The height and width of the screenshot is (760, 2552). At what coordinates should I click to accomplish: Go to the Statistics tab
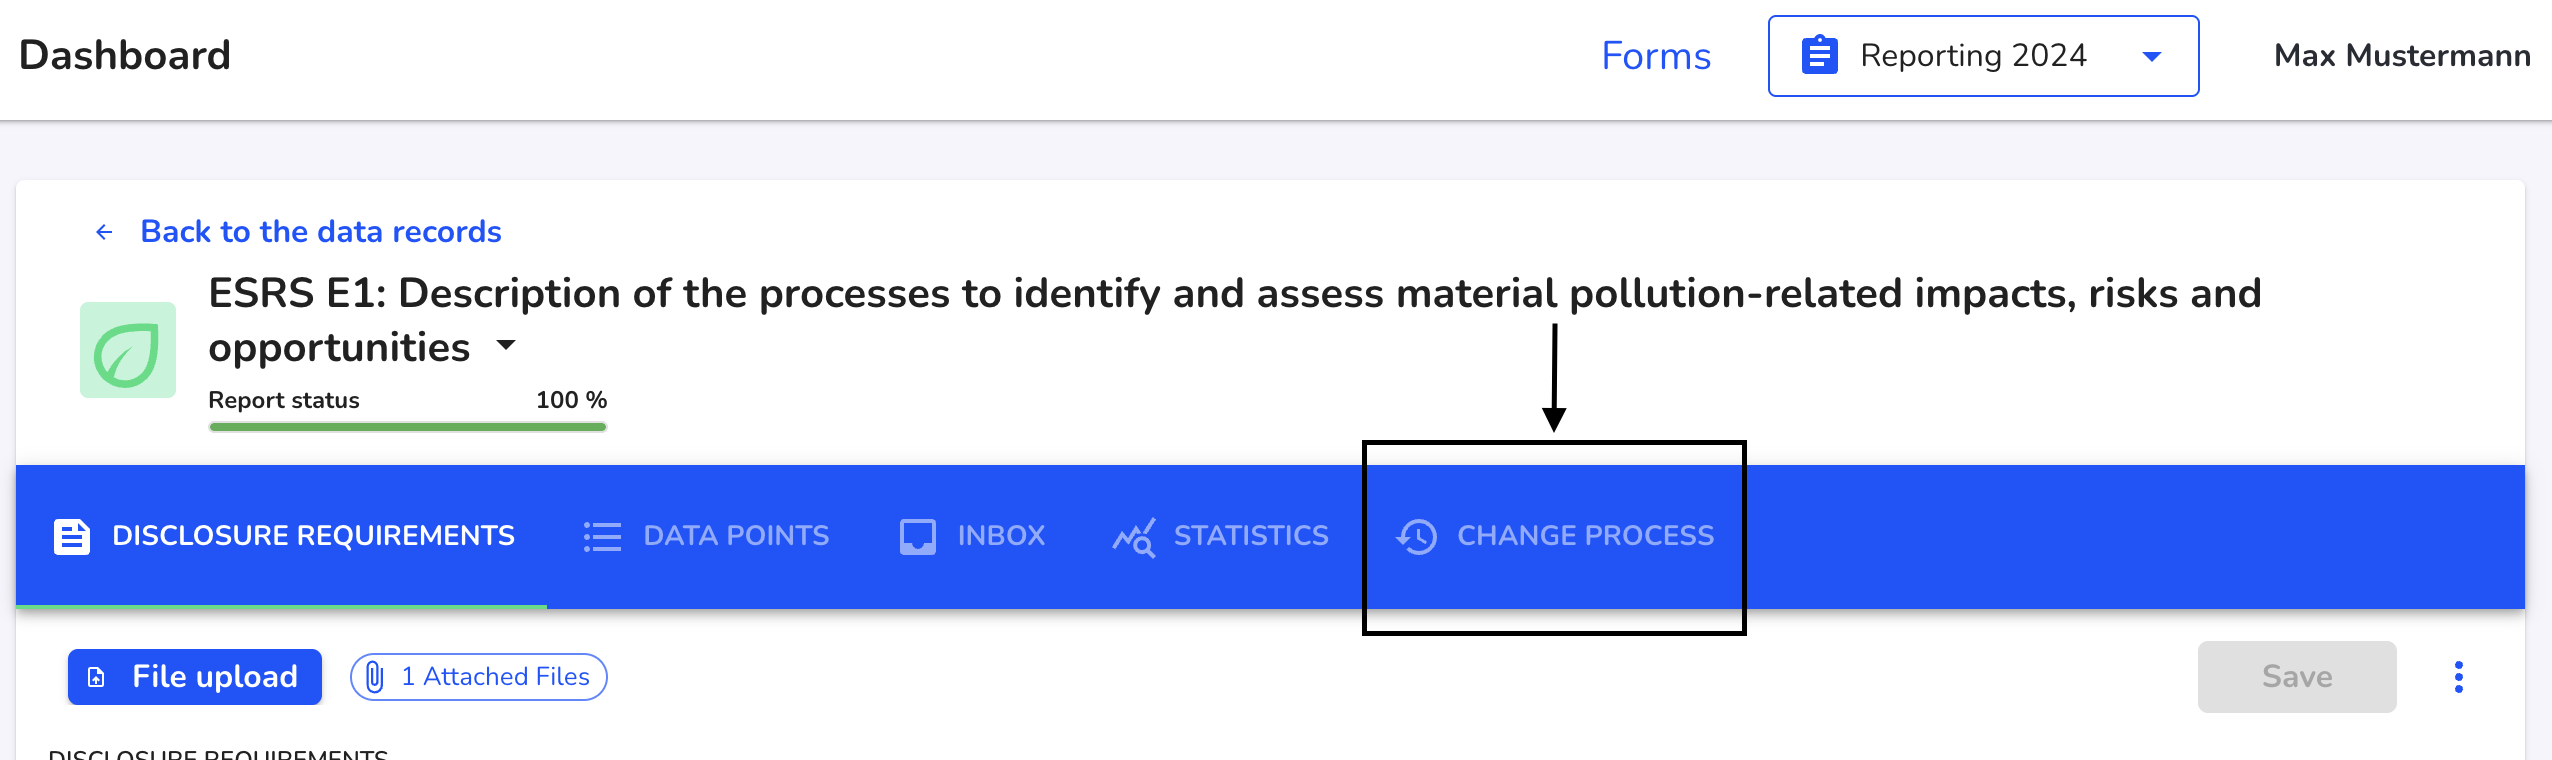[x=1220, y=537]
